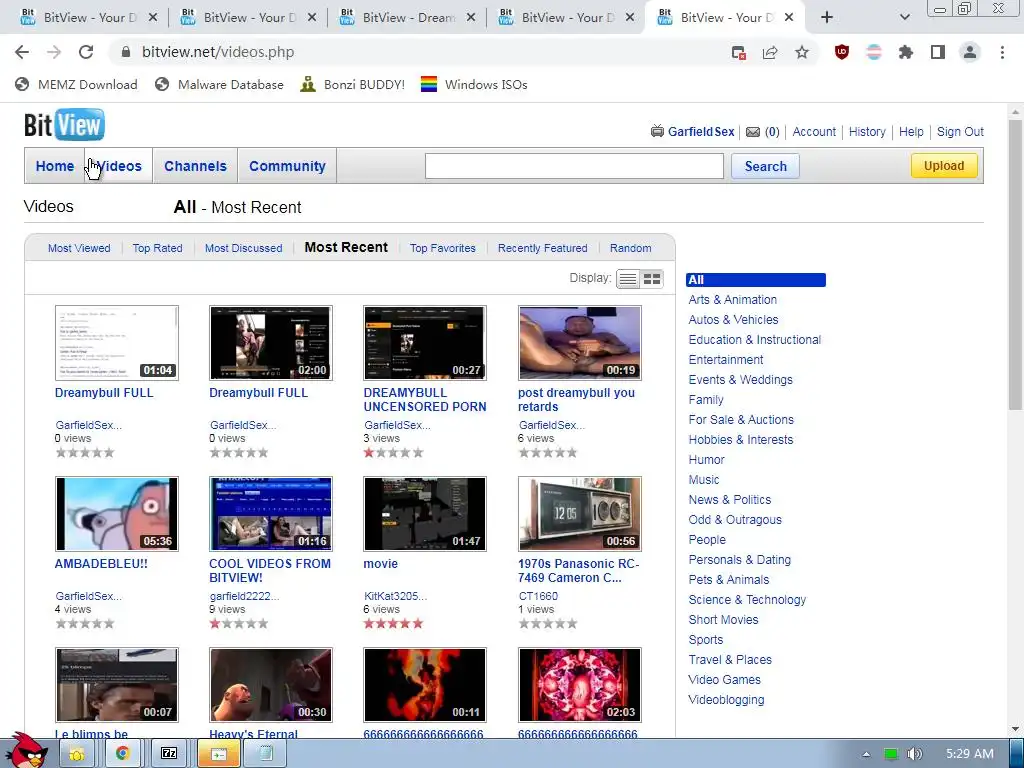1024x768 pixels.
Task: Open the Chrome three-dot menu
Action: tap(1002, 52)
